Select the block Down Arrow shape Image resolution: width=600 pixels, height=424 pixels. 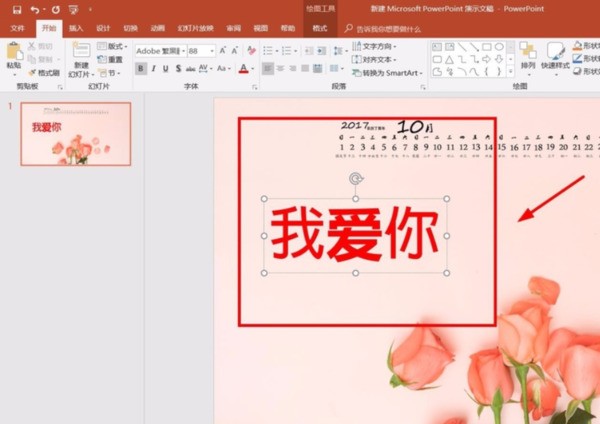[499, 59]
